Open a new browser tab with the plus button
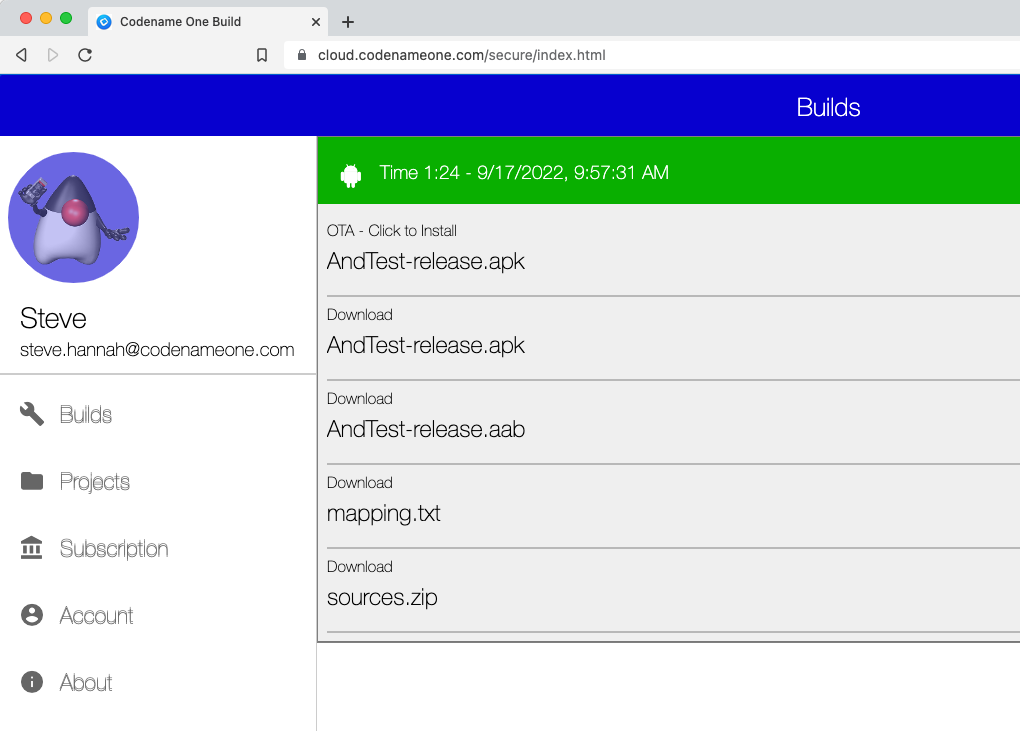 pyautogui.click(x=348, y=22)
